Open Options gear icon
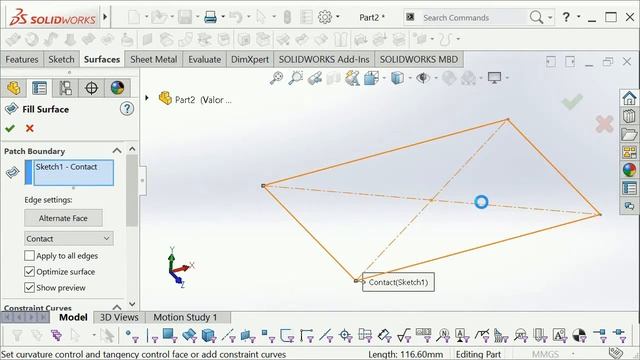This screenshot has height=360, width=640. (325, 17)
